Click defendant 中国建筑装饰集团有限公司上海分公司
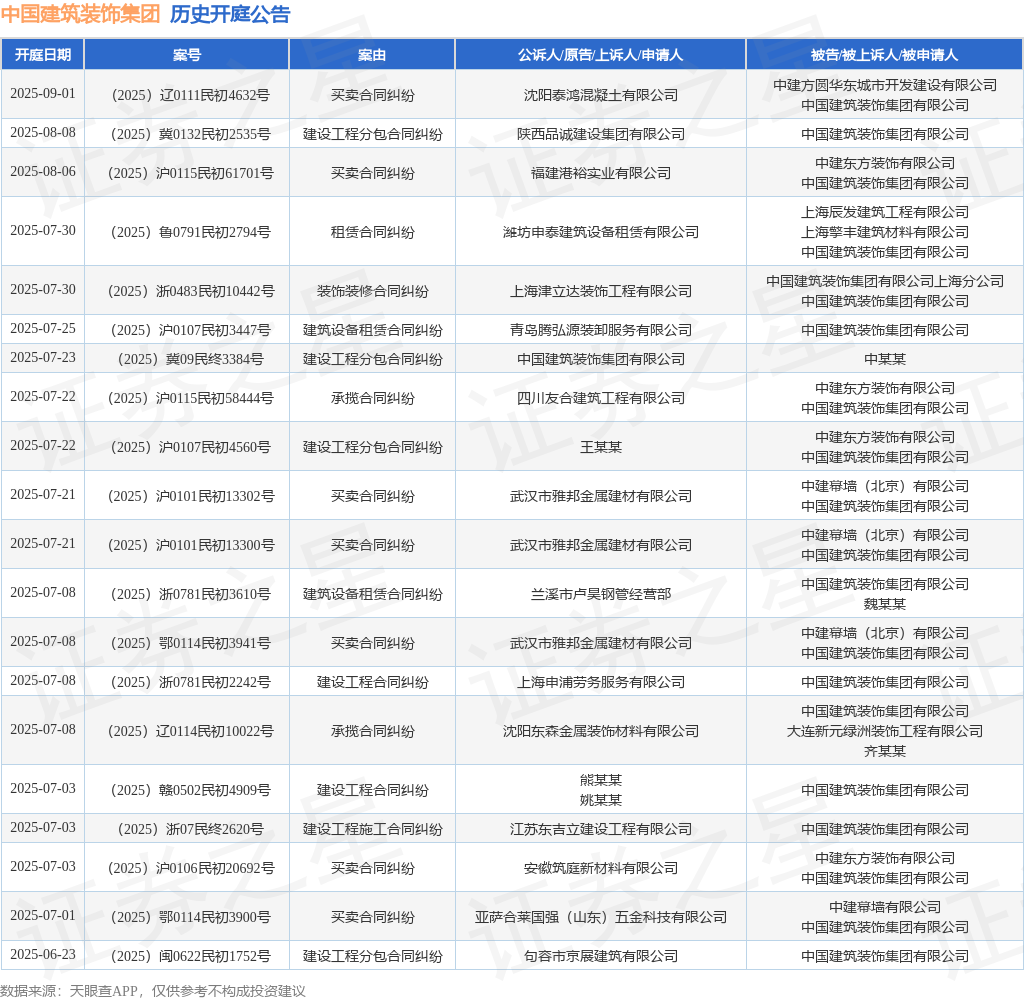This screenshot has width=1024, height=1000. (885, 281)
